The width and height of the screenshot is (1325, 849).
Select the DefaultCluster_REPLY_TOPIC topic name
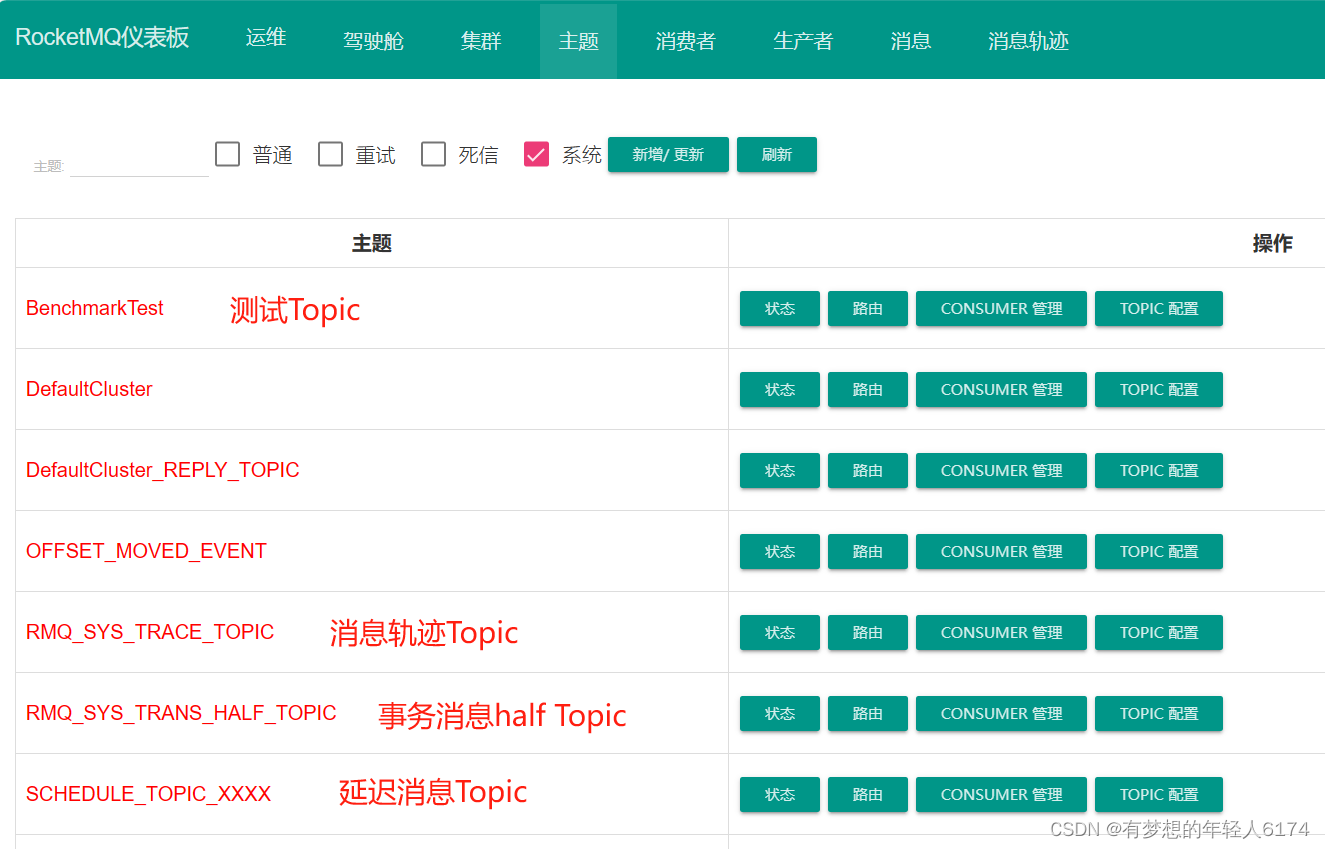163,470
